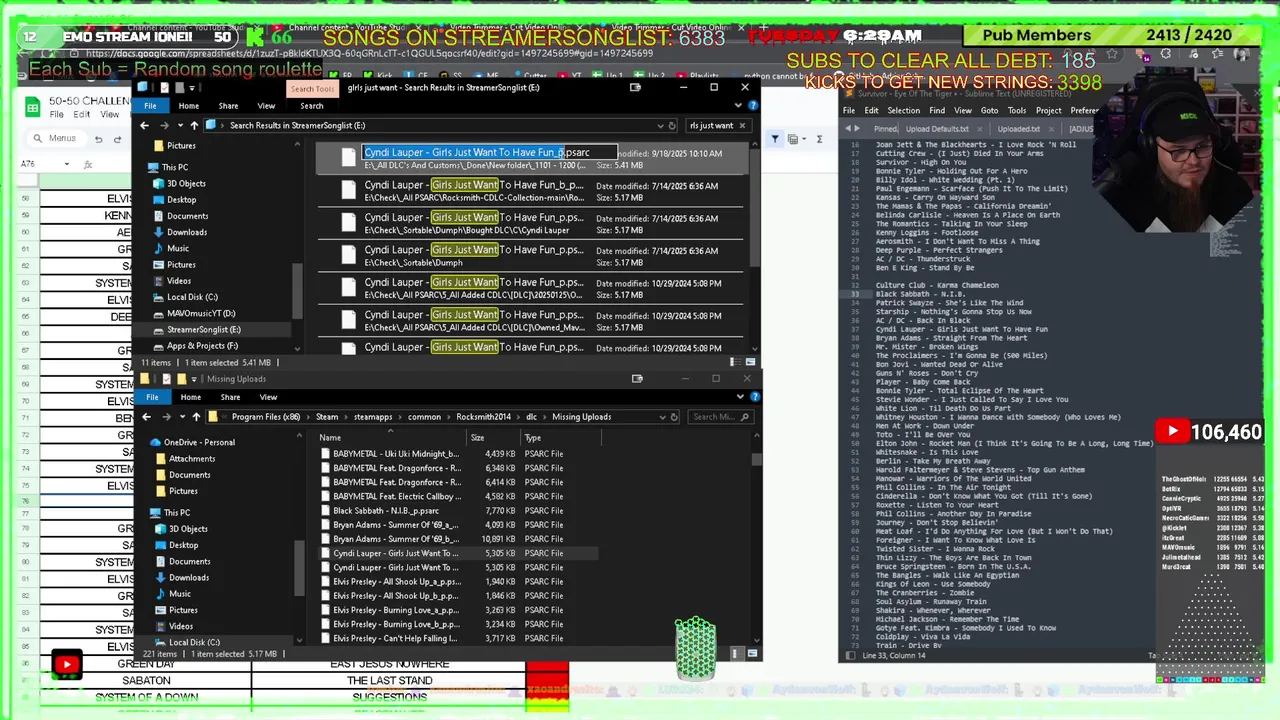
Task: Click steamapps in the breadcrumb path
Action: click(x=373, y=416)
